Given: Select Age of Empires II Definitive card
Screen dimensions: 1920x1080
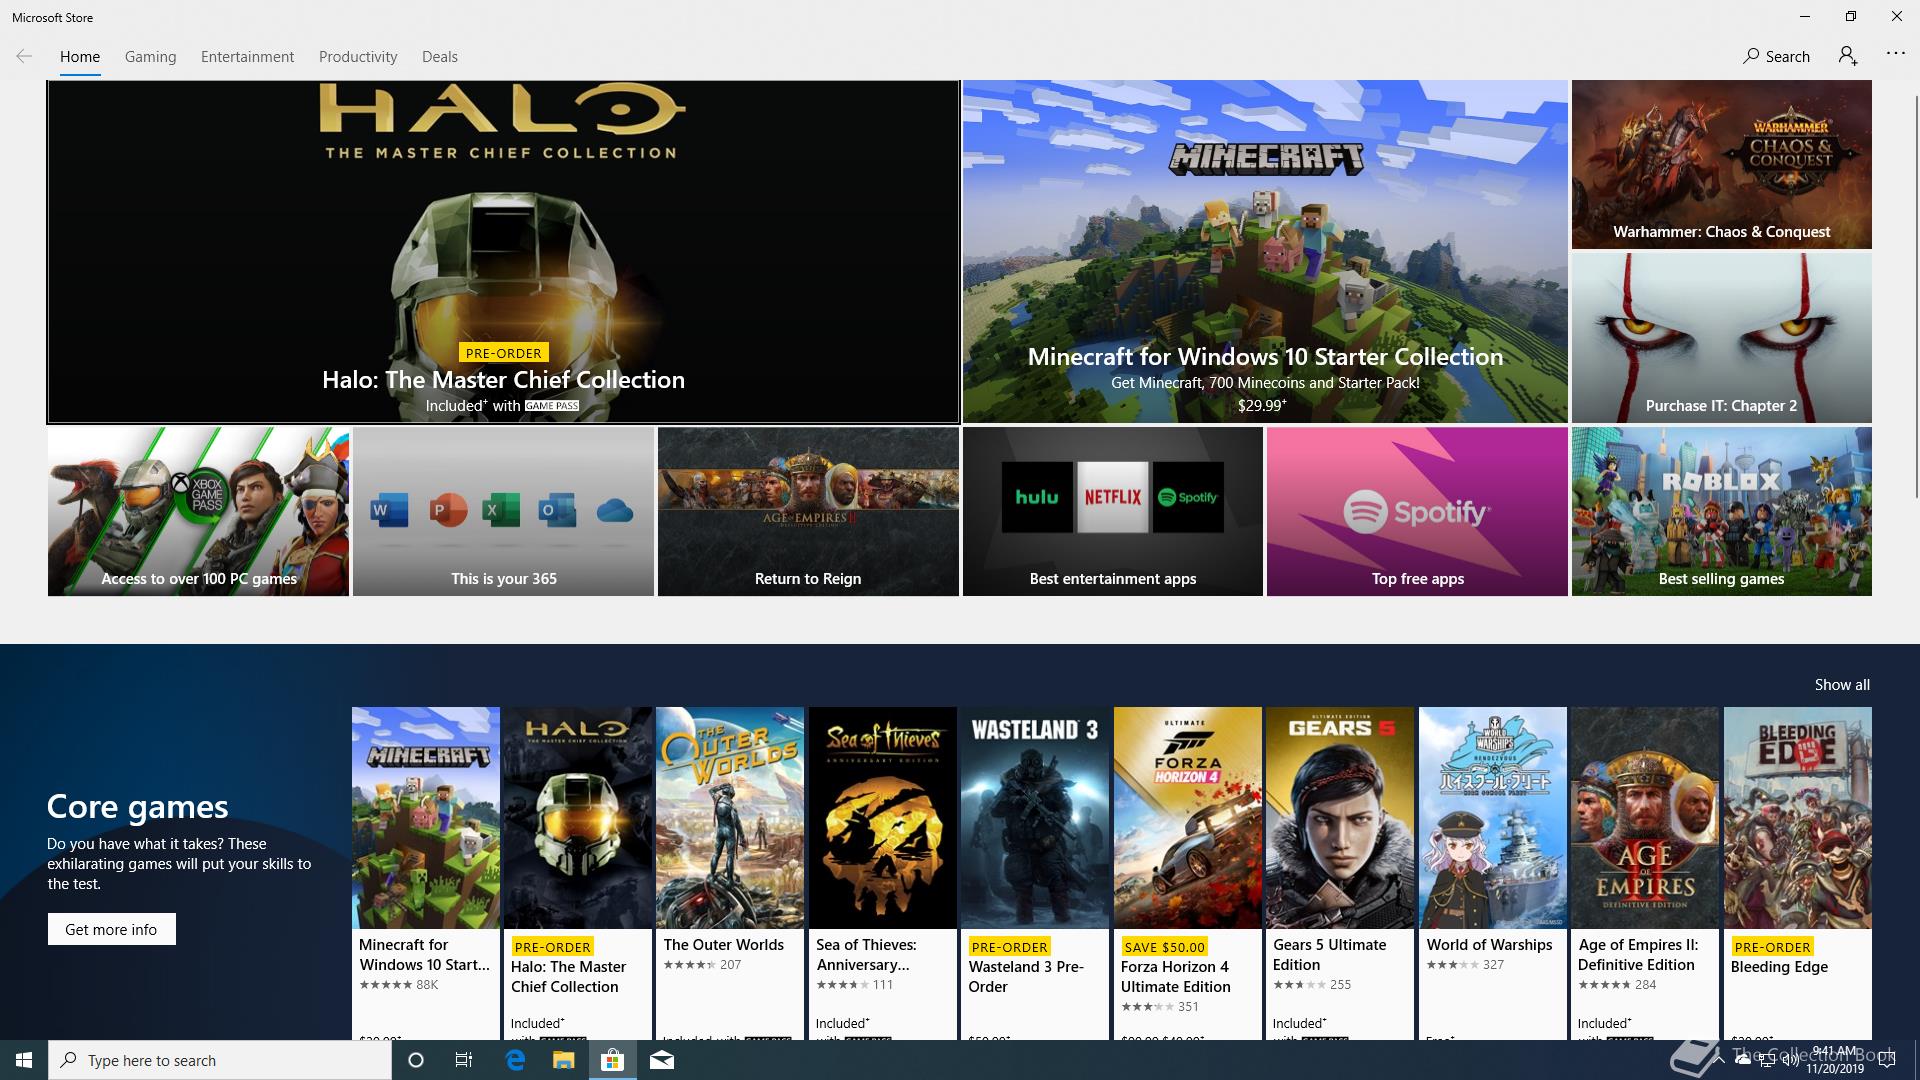Looking at the screenshot, I should pyautogui.click(x=1645, y=873).
